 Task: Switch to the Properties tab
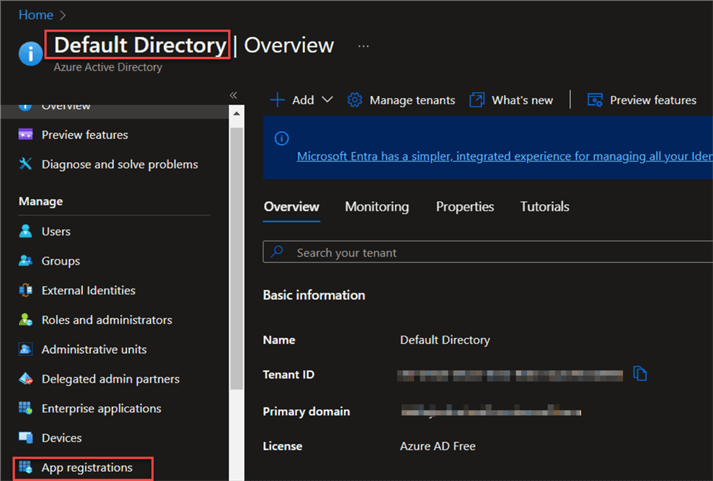[x=464, y=207]
